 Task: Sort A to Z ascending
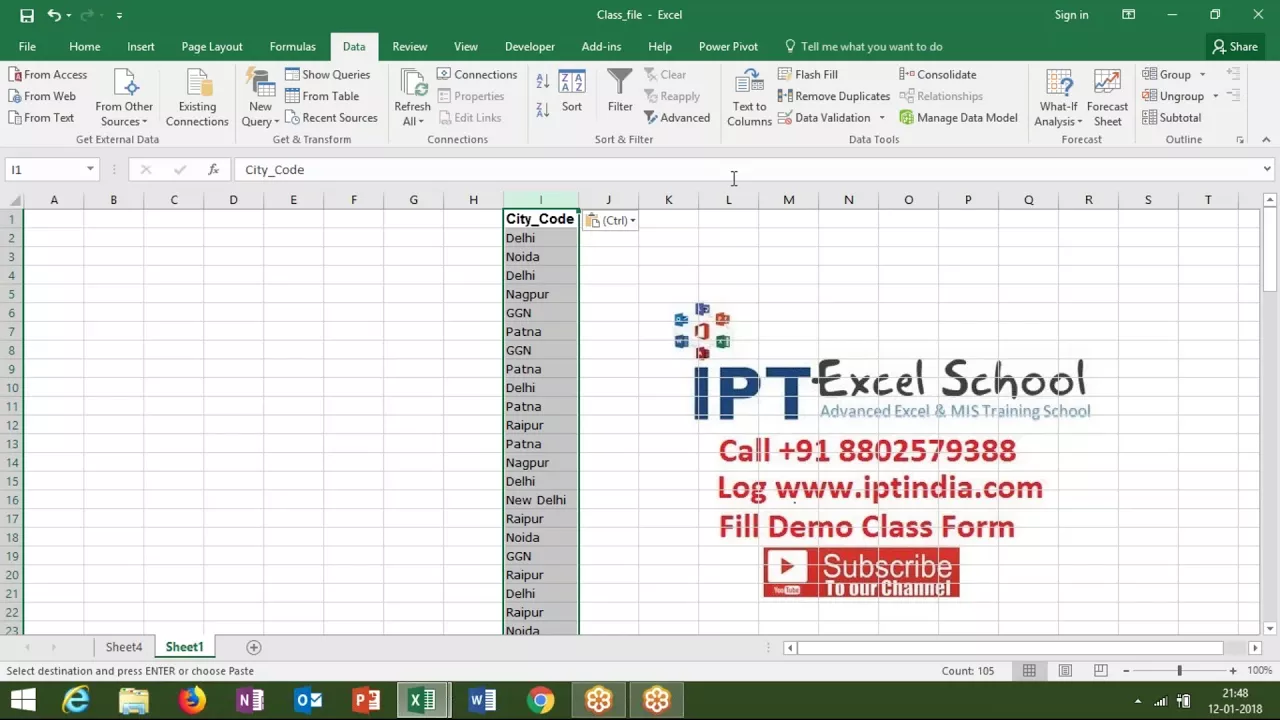click(x=542, y=82)
